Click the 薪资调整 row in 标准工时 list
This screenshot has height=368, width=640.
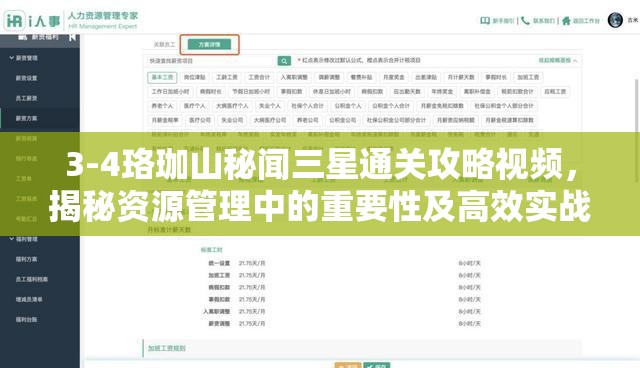point(219,324)
